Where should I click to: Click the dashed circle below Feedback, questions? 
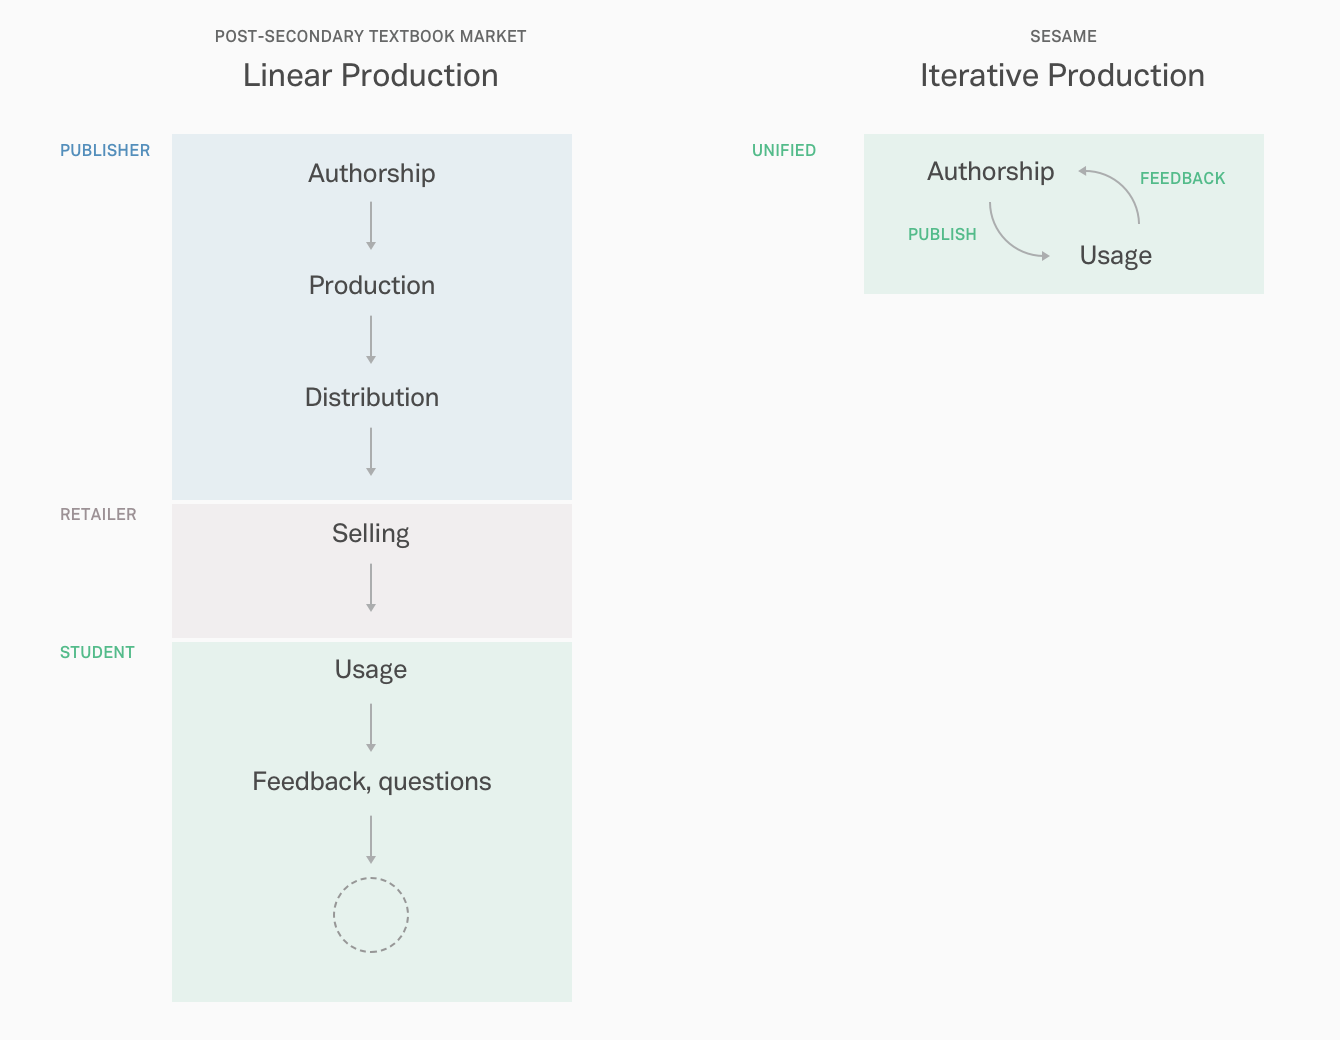point(371,915)
